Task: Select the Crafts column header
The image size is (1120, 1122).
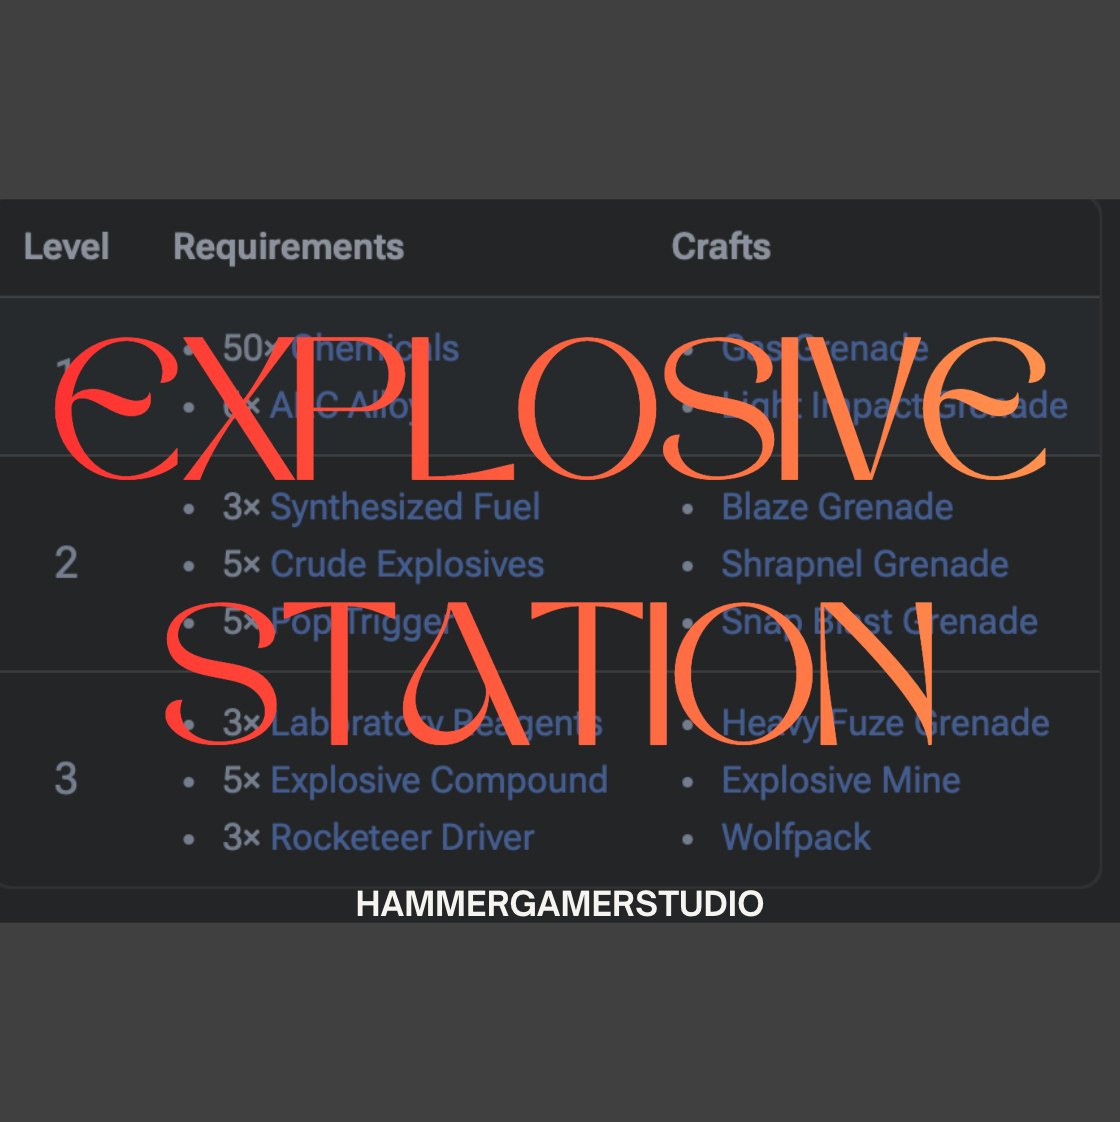Action: pyautogui.click(x=721, y=247)
